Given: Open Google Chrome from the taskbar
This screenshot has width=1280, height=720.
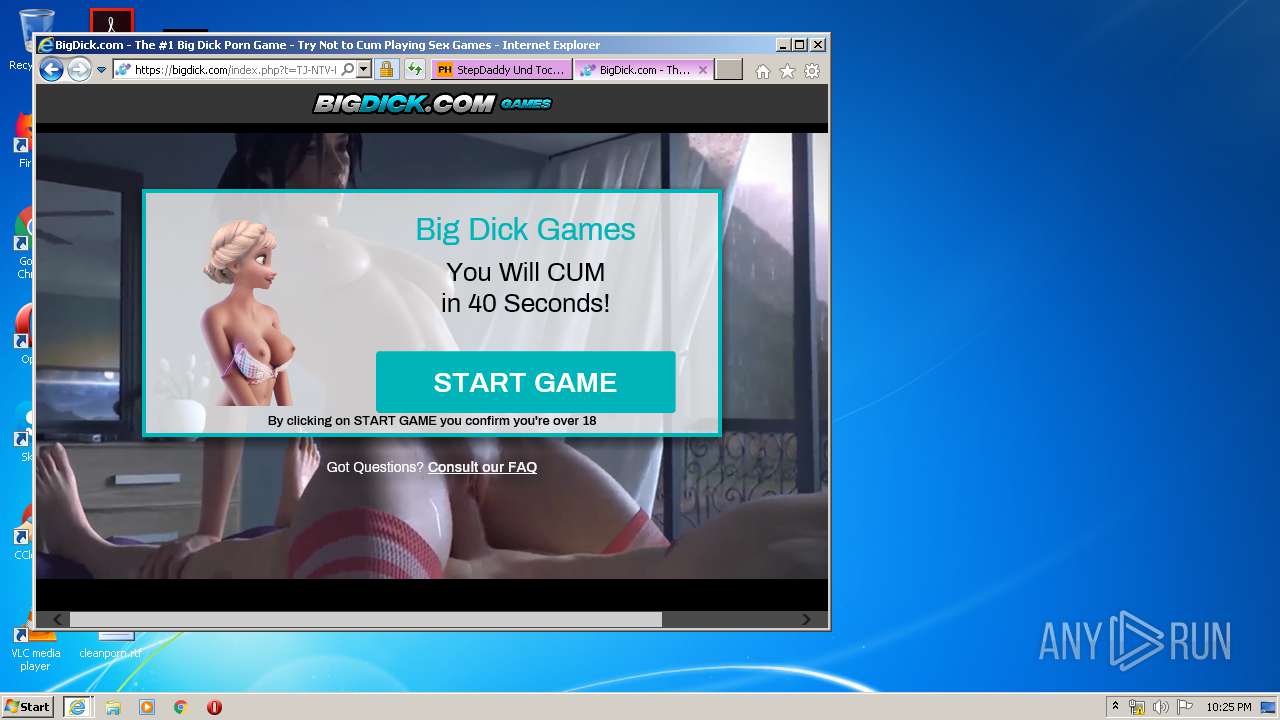Looking at the screenshot, I should 180,707.
